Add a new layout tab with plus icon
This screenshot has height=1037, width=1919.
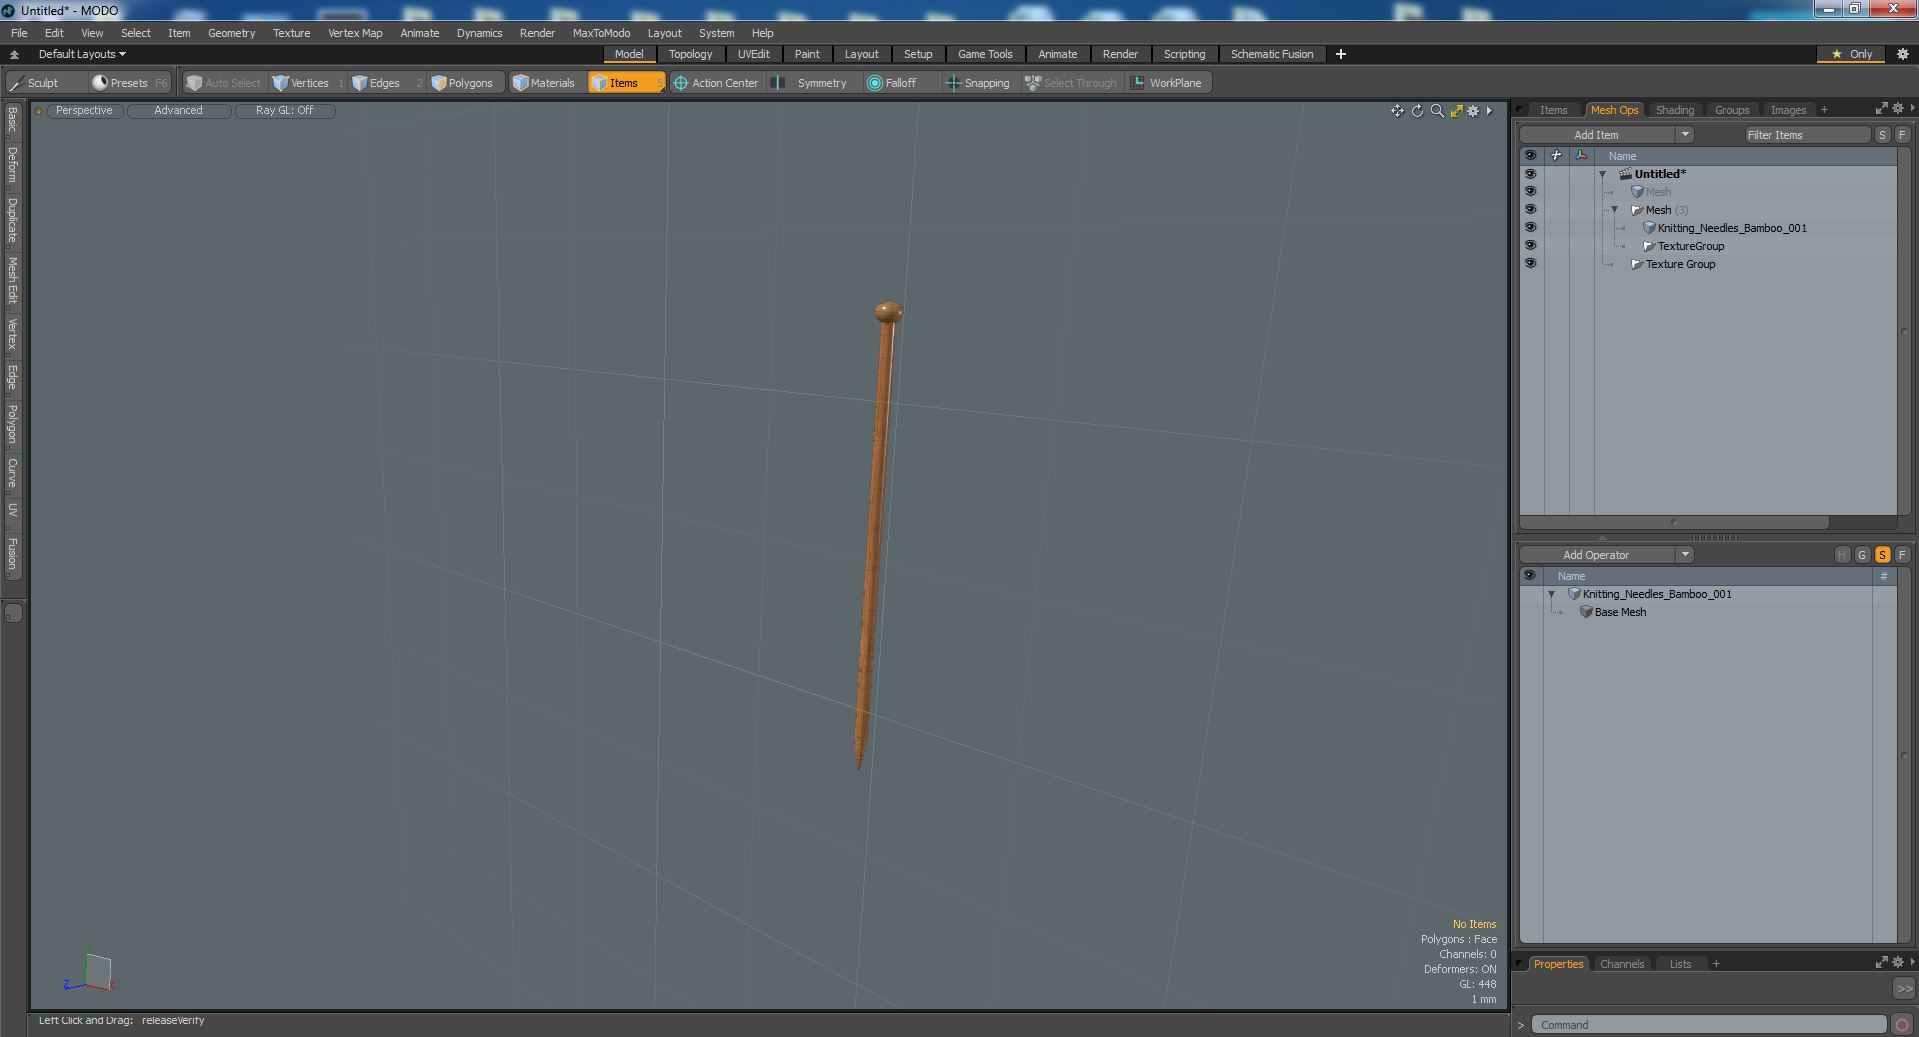coord(1341,54)
